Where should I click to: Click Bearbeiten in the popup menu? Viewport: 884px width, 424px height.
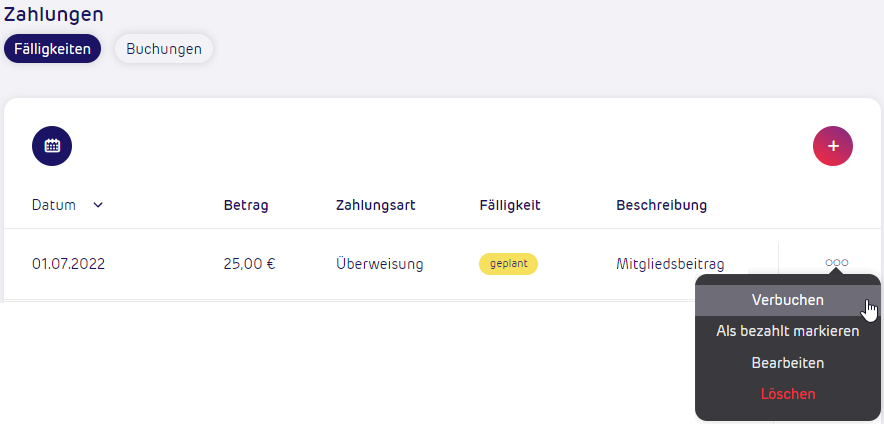[787, 363]
